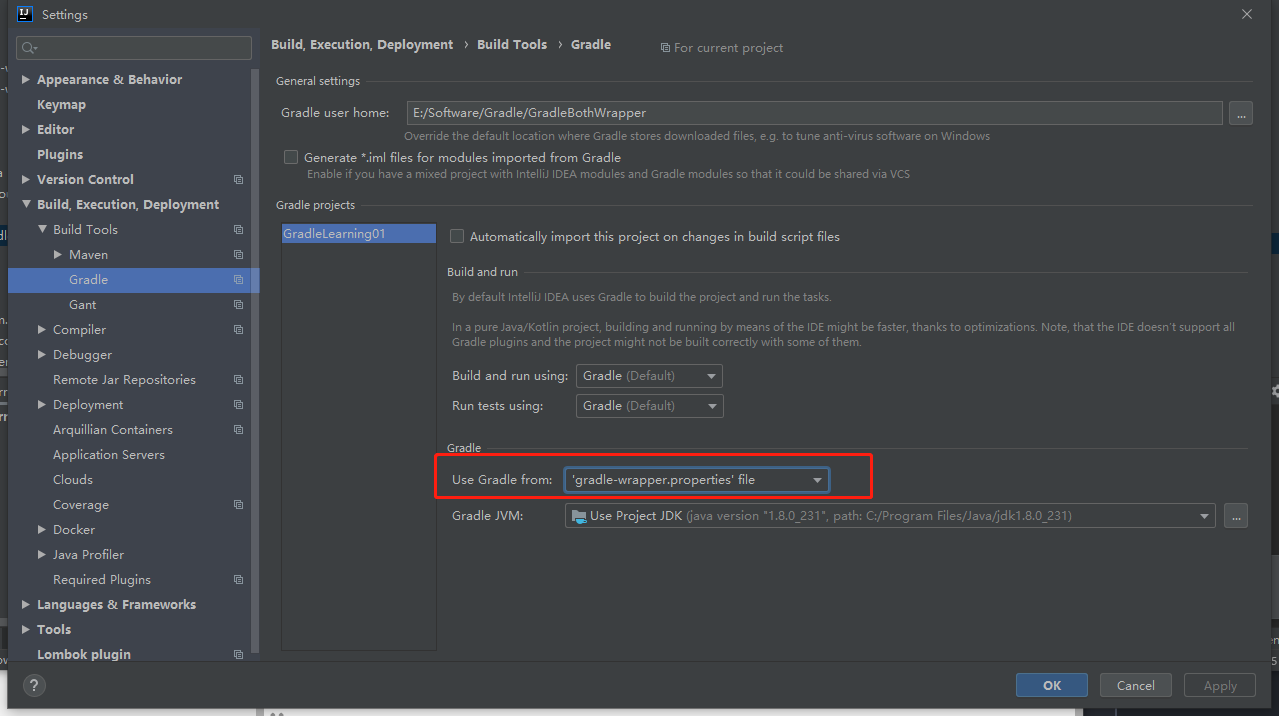Click the per-project icon next to Build Tools
Viewport: 1279px width, 716px height.
pos(238,230)
